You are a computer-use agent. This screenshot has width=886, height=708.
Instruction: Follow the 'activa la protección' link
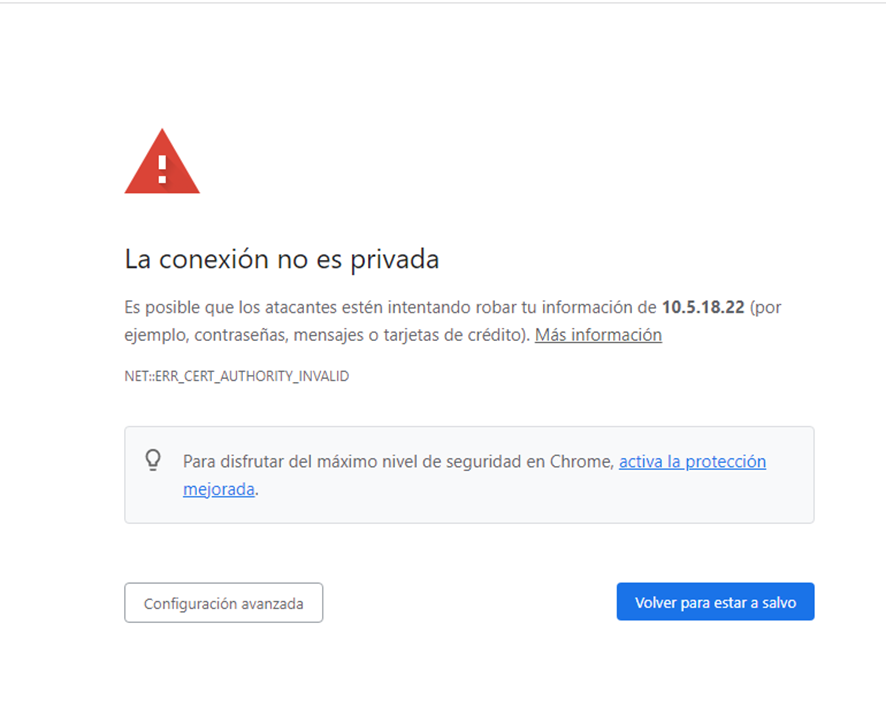pyautogui.click(x=692, y=461)
